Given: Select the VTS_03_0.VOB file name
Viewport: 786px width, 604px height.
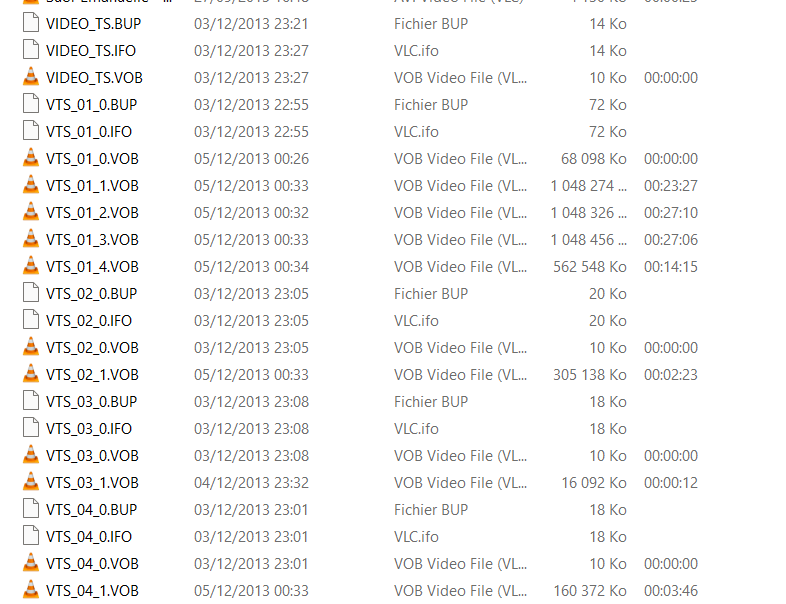Looking at the screenshot, I should coord(92,456).
